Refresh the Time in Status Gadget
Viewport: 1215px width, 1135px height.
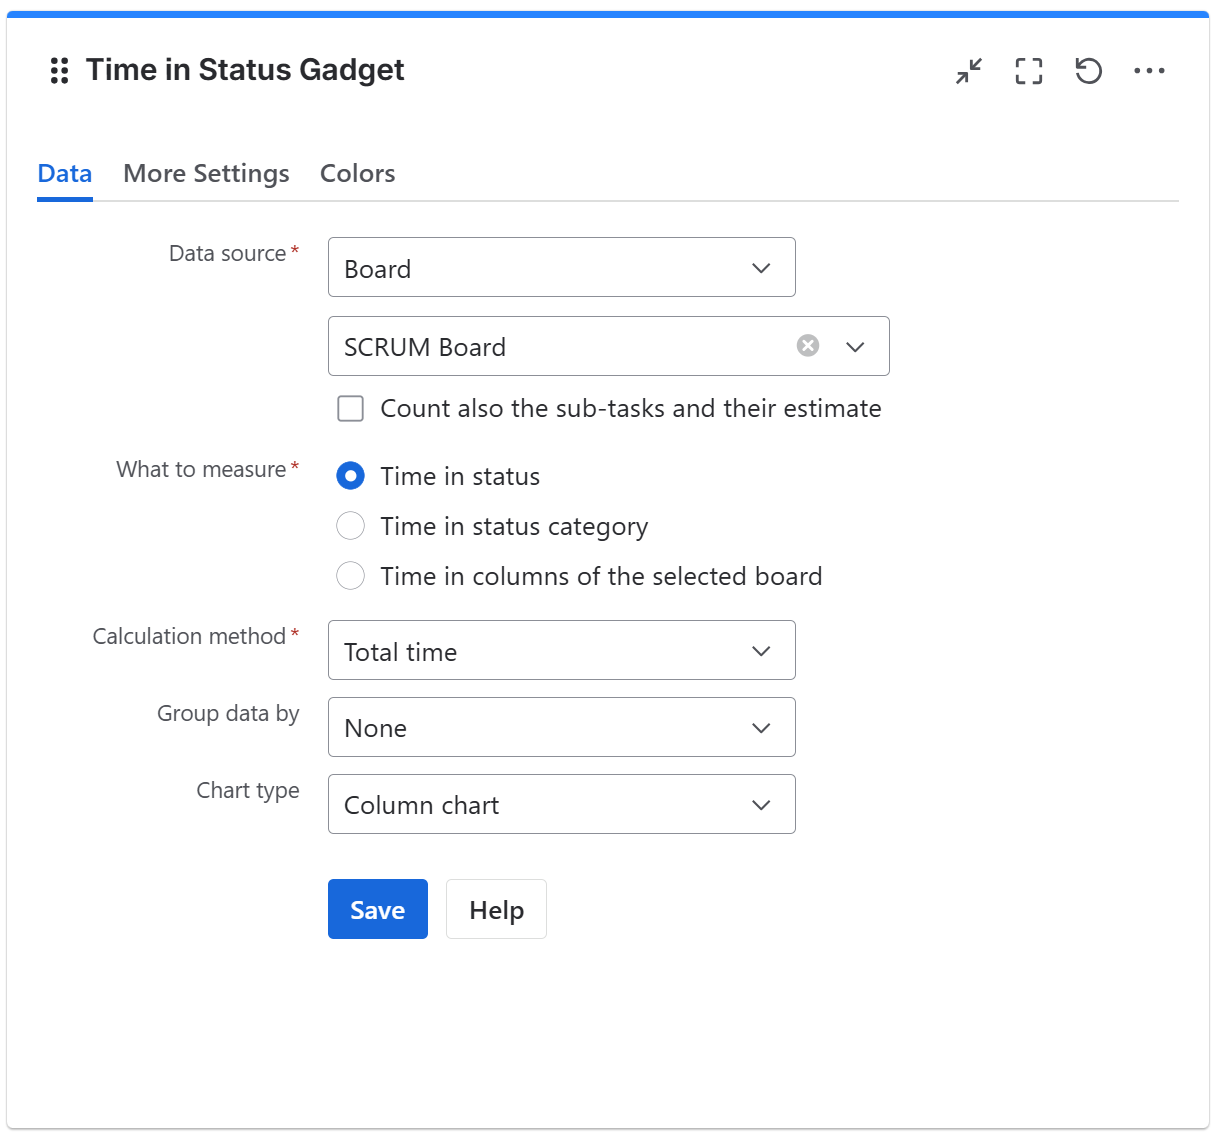tap(1088, 70)
